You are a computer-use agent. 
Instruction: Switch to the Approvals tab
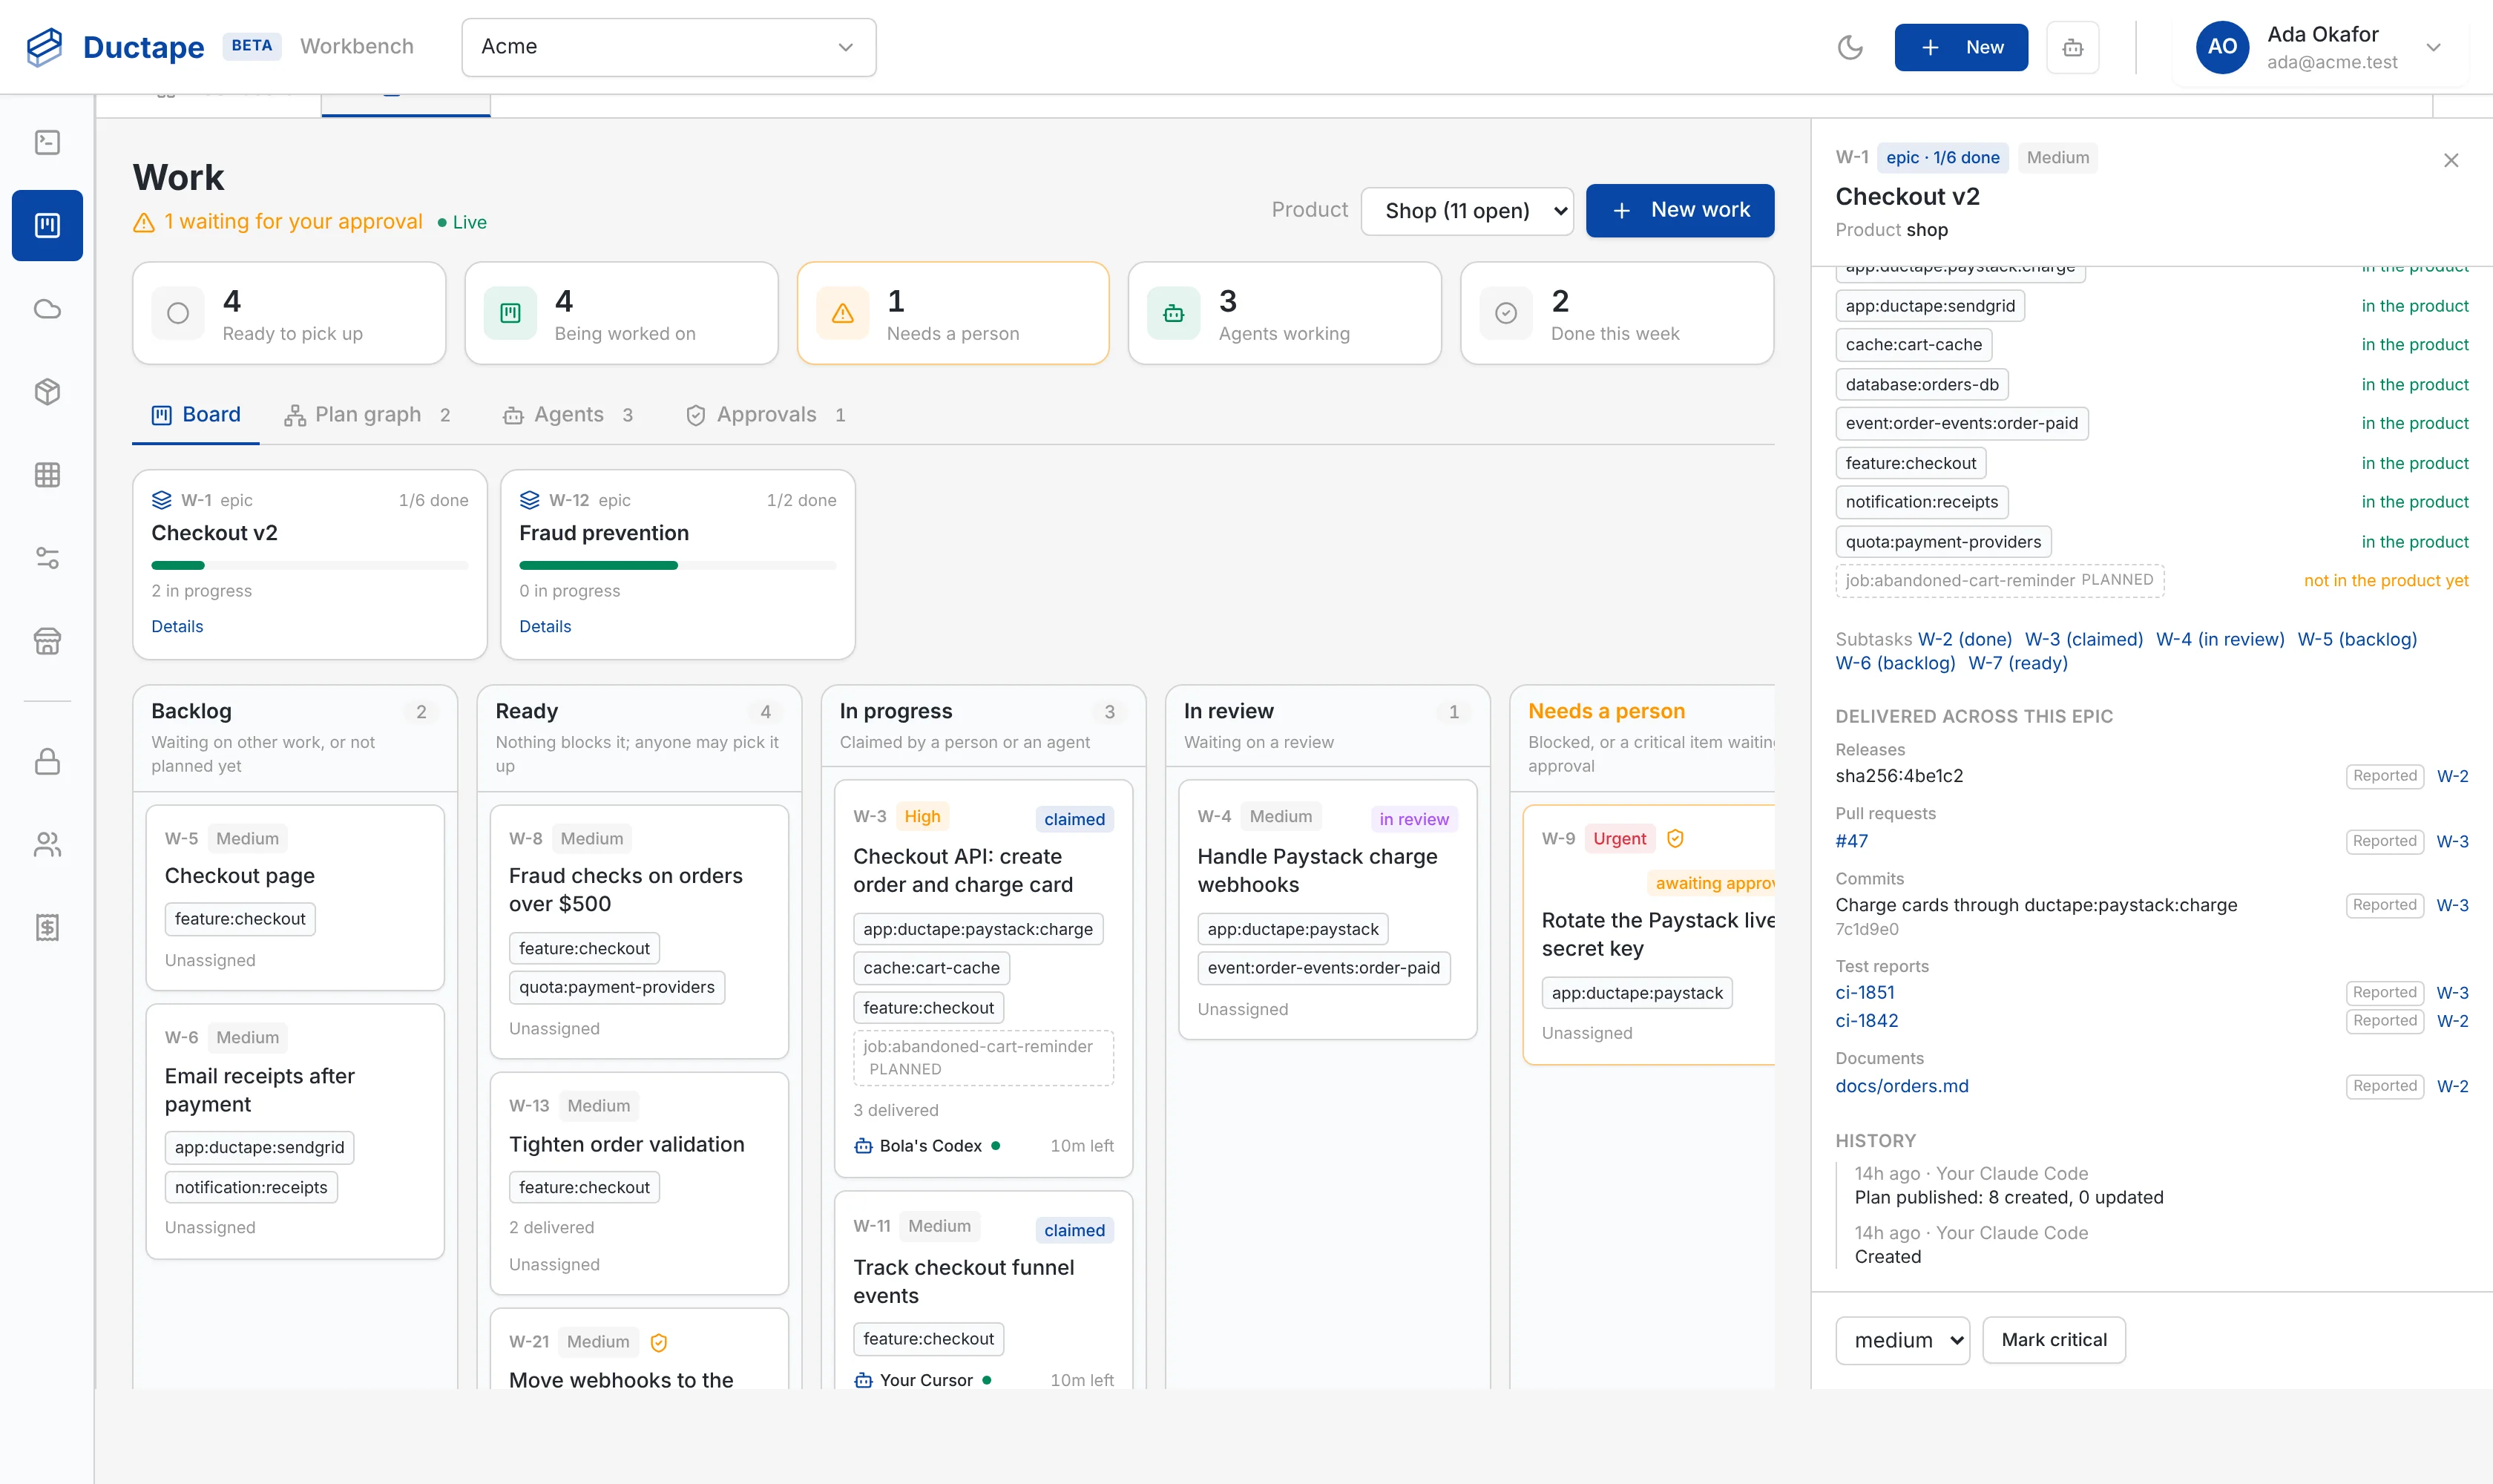pyautogui.click(x=766, y=414)
